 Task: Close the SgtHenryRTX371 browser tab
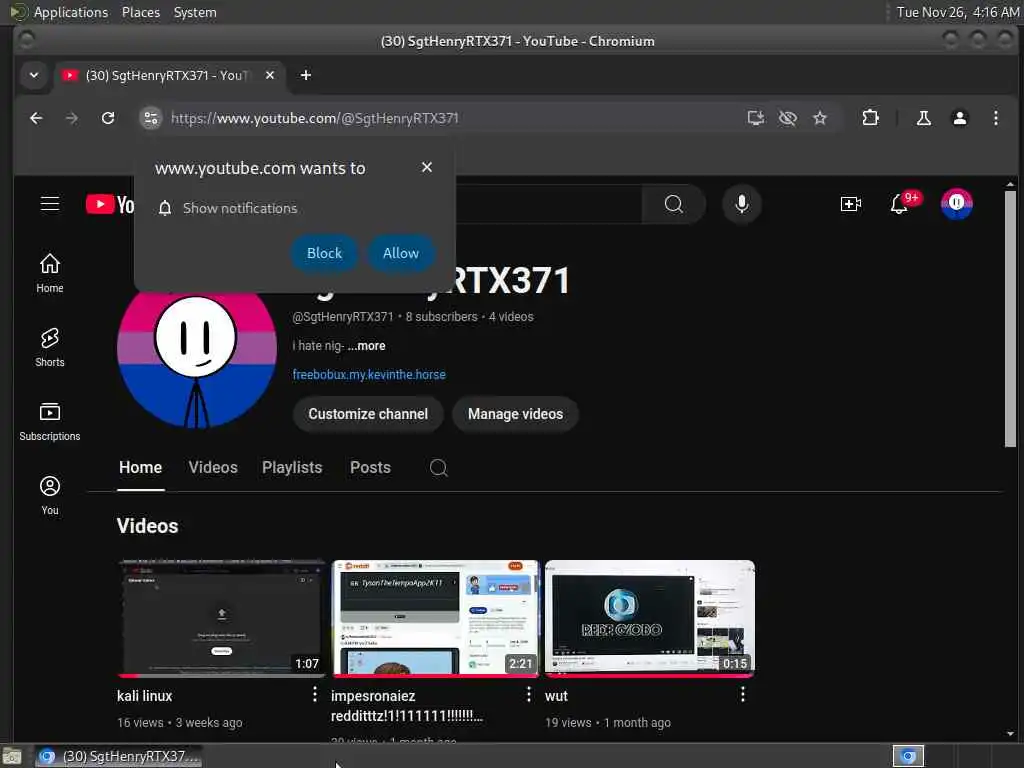270,76
